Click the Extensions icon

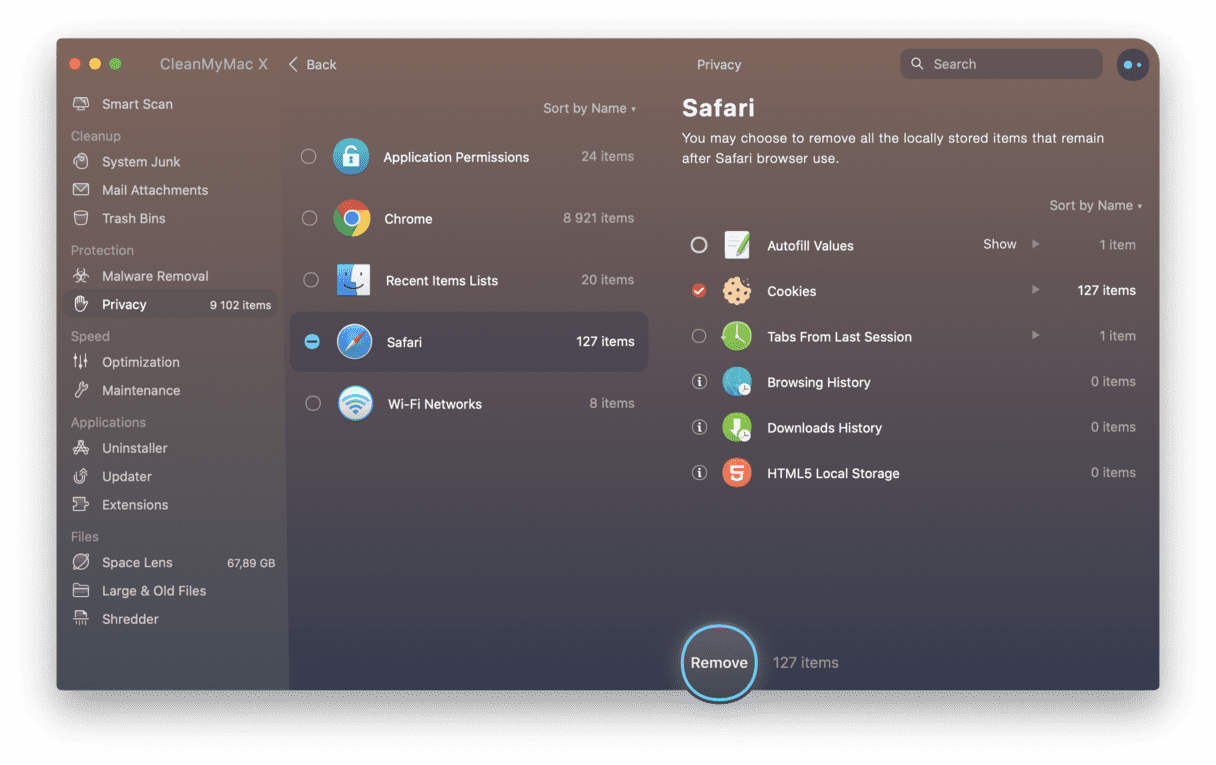[x=81, y=504]
